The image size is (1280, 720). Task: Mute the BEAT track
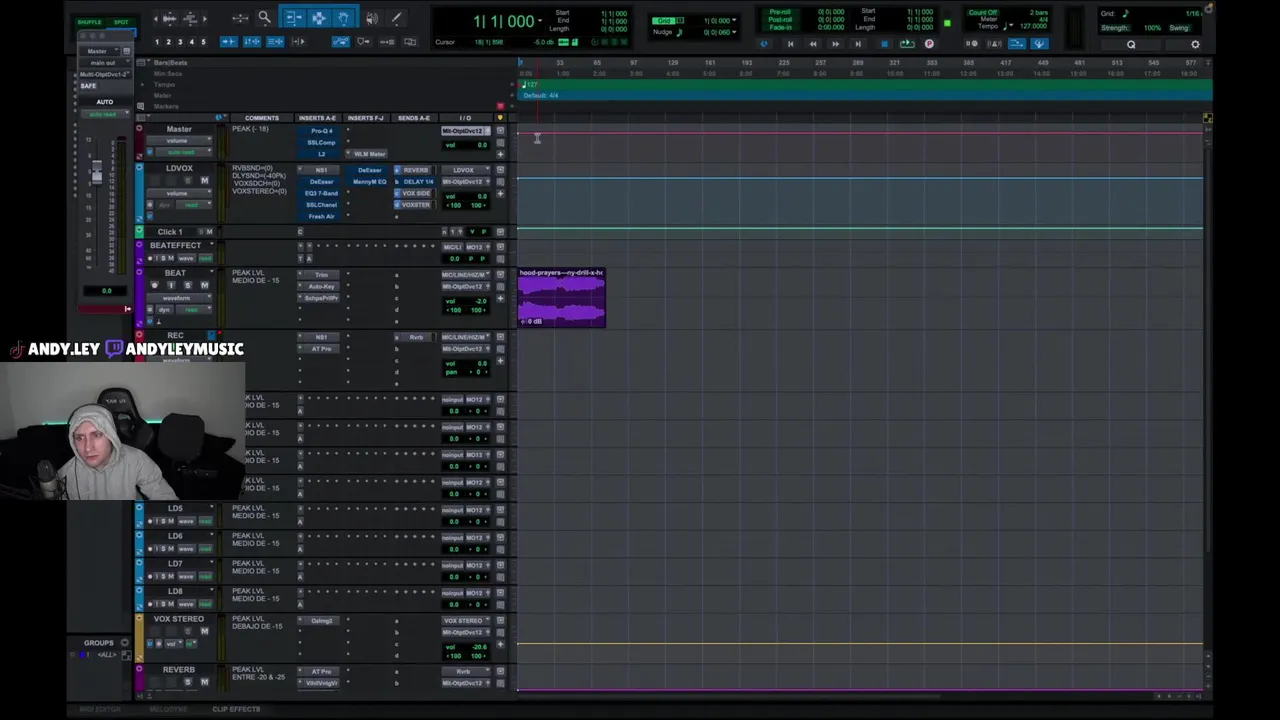point(204,285)
